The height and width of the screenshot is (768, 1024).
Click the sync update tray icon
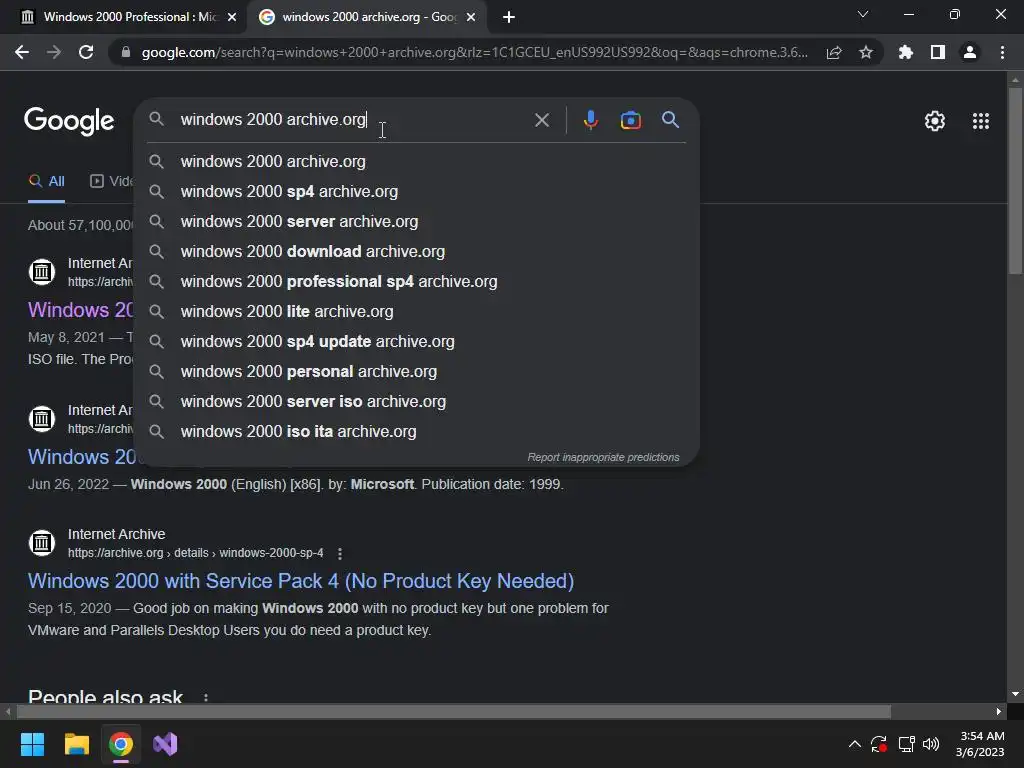[x=879, y=744]
